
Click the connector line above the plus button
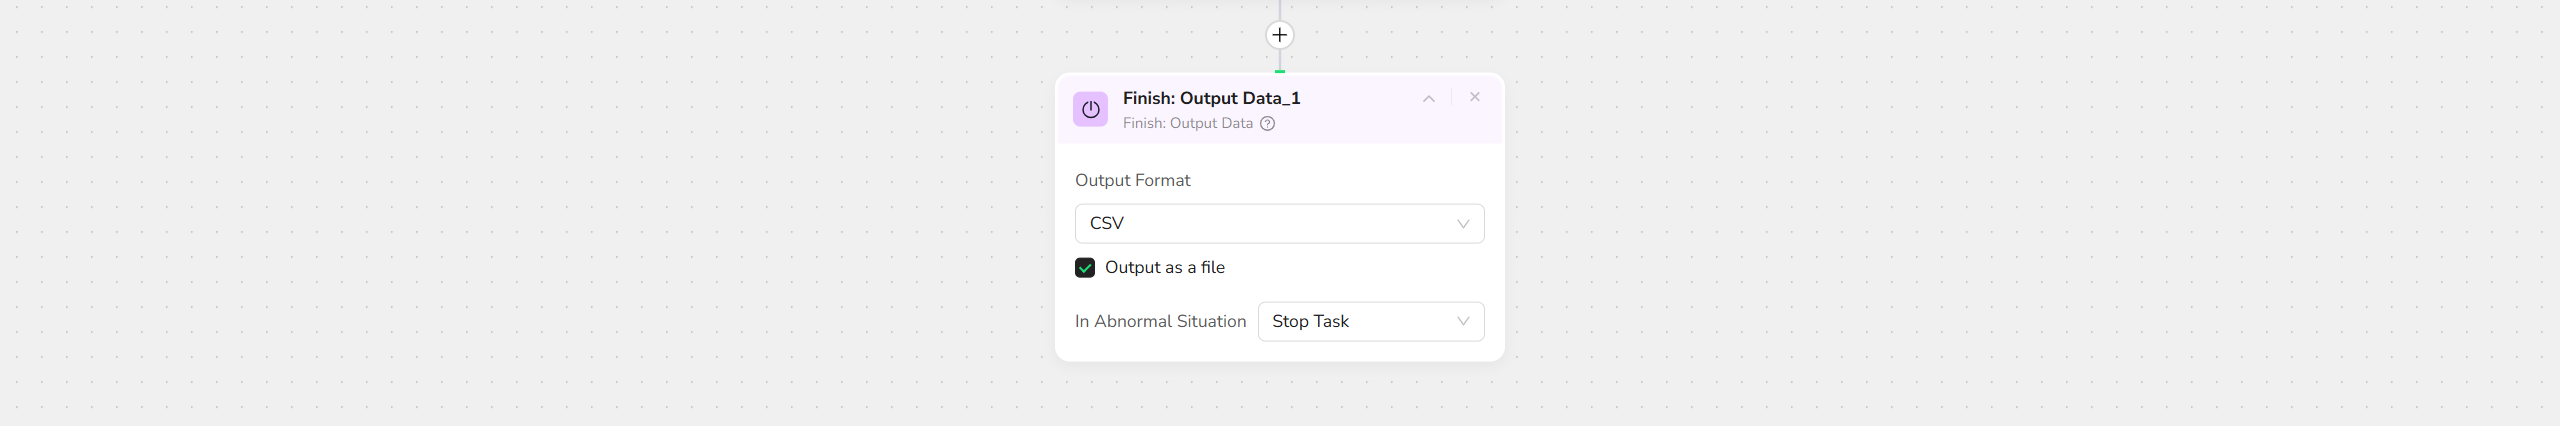1280,9
